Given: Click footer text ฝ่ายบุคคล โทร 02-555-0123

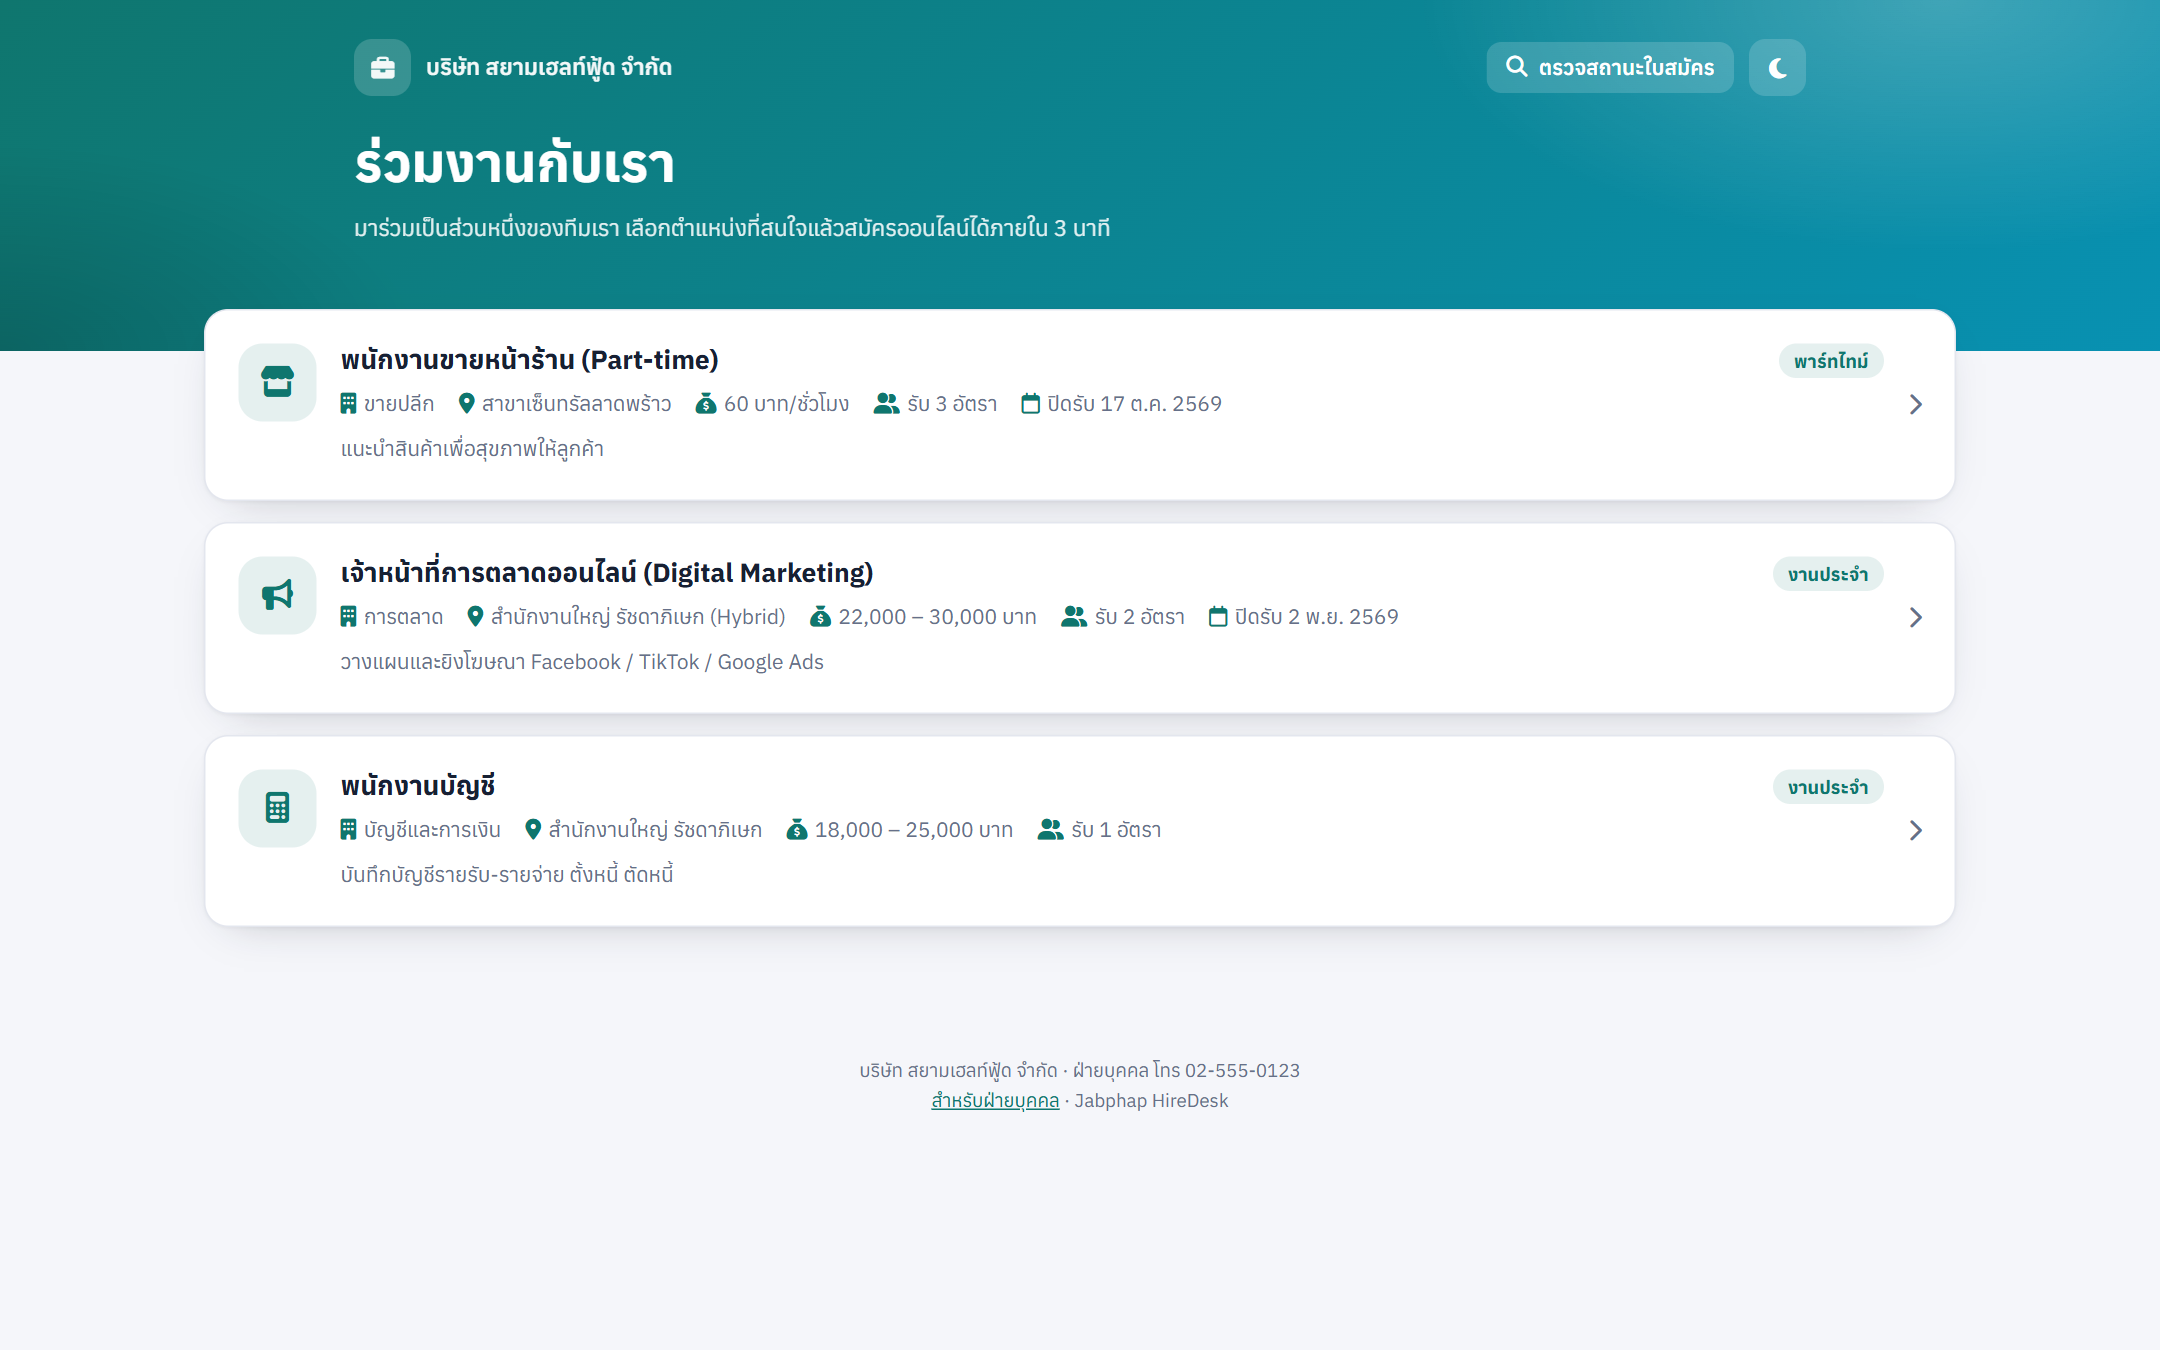Looking at the screenshot, I should [x=1186, y=1071].
